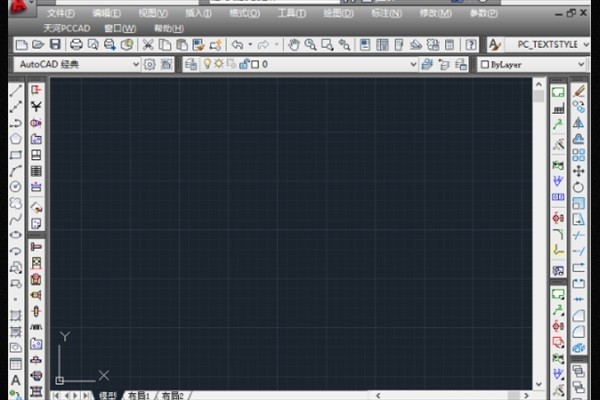Open the Help question mark icon
This screenshot has width=600, height=400.
[471, 45]
